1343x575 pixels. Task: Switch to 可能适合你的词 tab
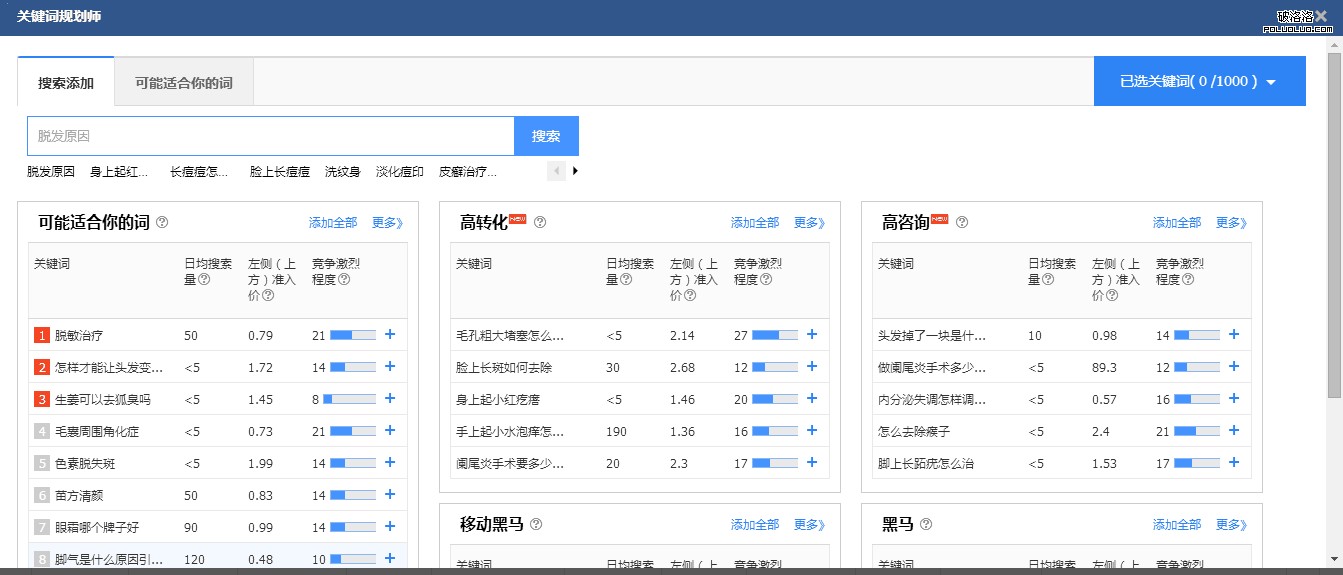click(x=184, y=82)
